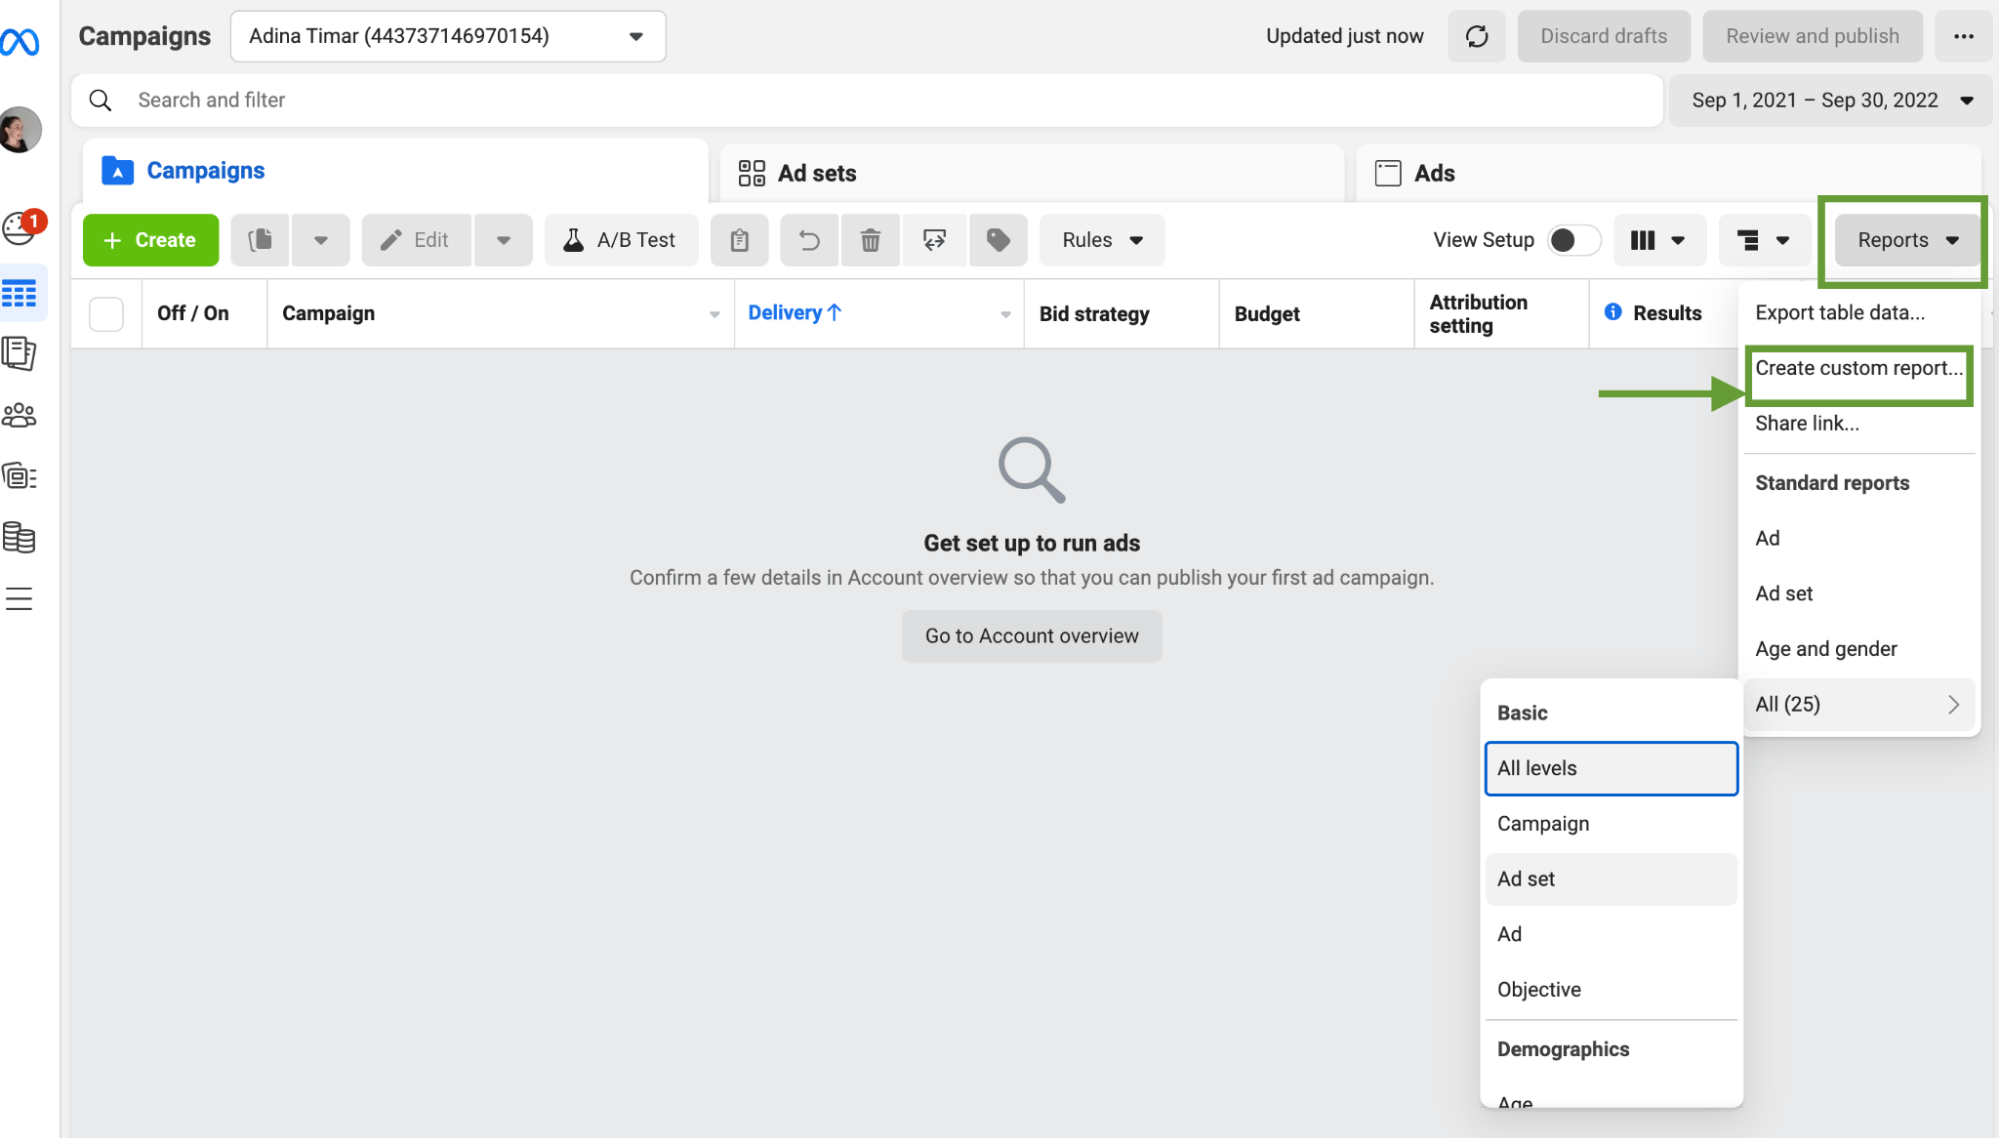The width and height of the screenshot is (1999, 1139).
Task: Open the profile avatar in sidebar
Action: pyautogui.click(x=20, y=130)
